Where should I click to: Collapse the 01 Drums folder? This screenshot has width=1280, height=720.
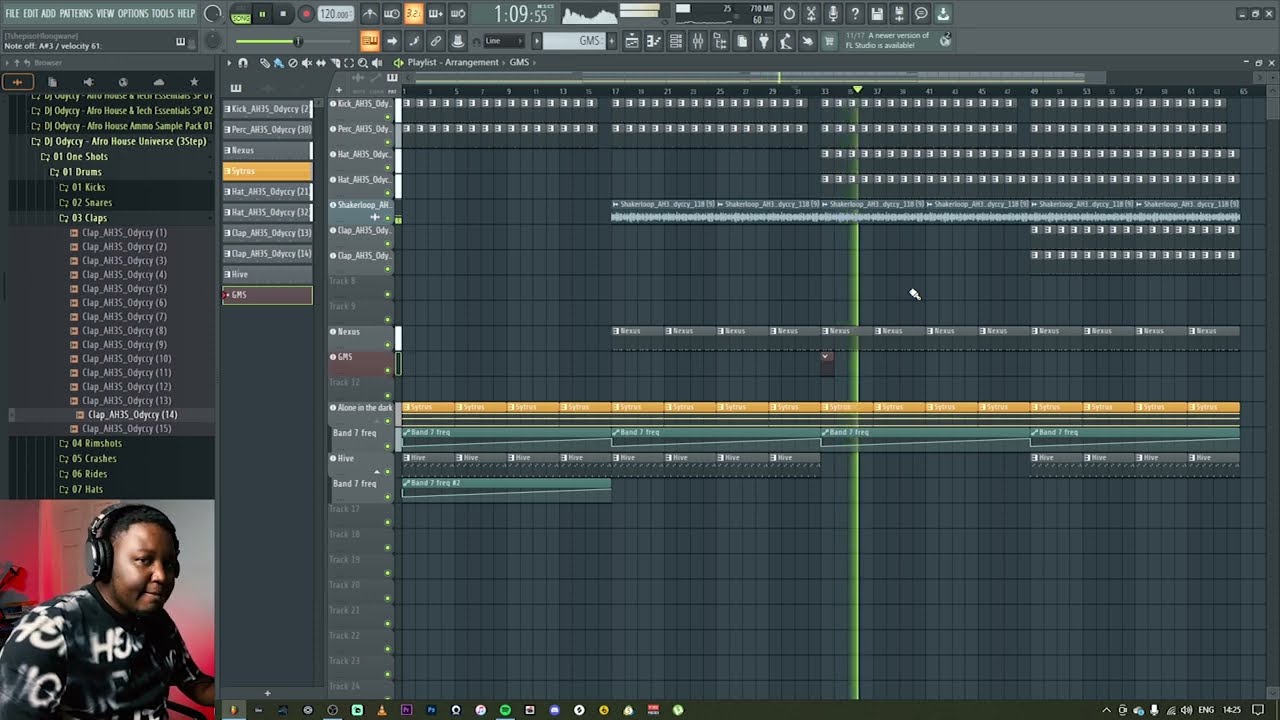(x=76, y=172)
